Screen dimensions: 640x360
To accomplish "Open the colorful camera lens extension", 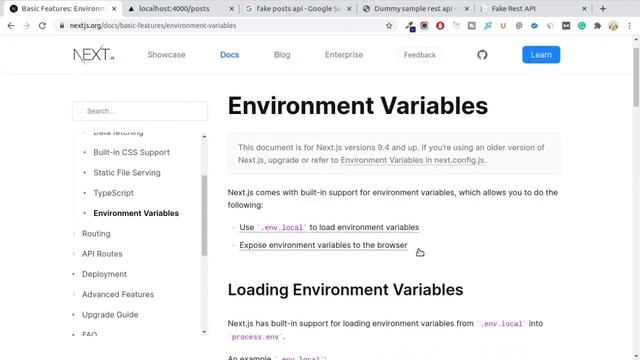I will tap(424, 26).
